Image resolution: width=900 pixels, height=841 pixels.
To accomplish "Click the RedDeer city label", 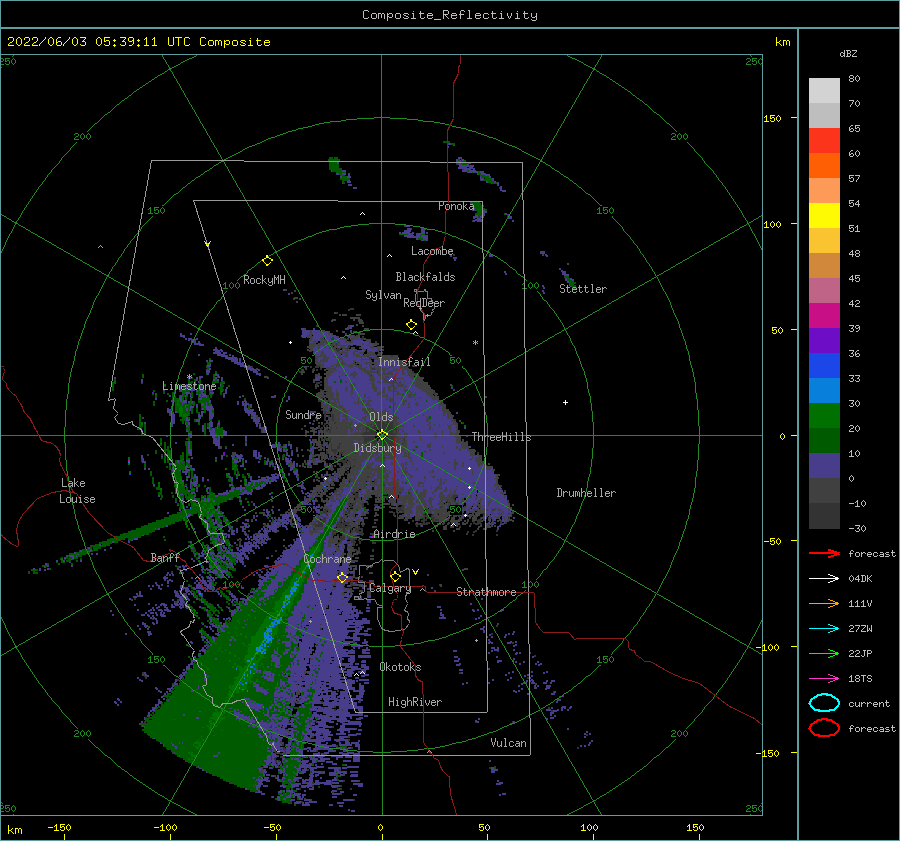I will coord(424,303).
